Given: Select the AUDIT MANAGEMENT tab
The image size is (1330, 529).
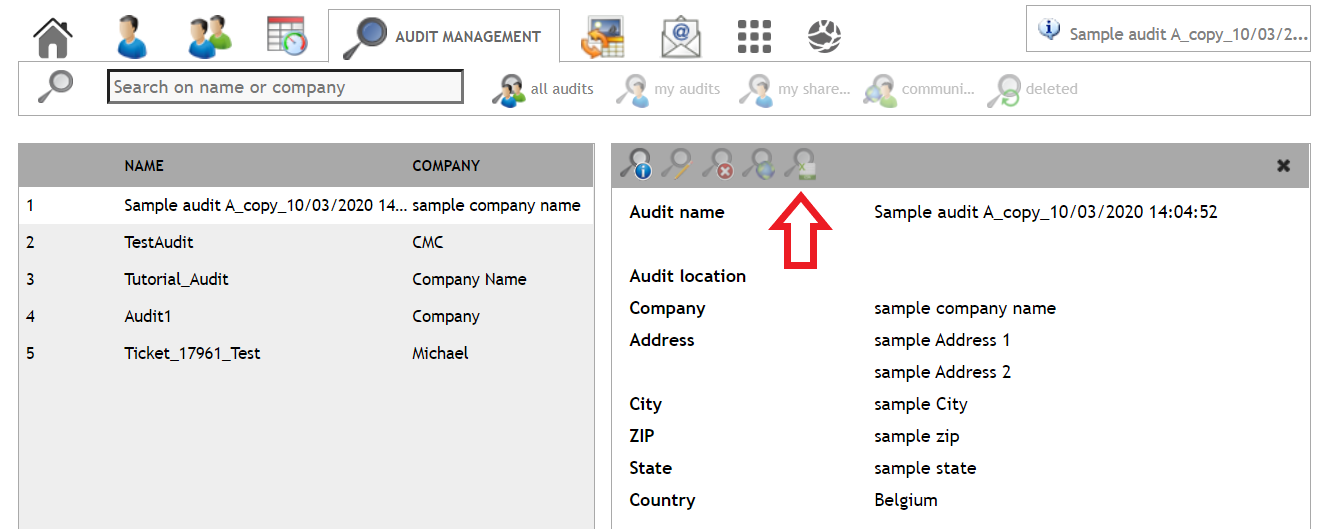Looking at the screenshot, I should (443, 37).
